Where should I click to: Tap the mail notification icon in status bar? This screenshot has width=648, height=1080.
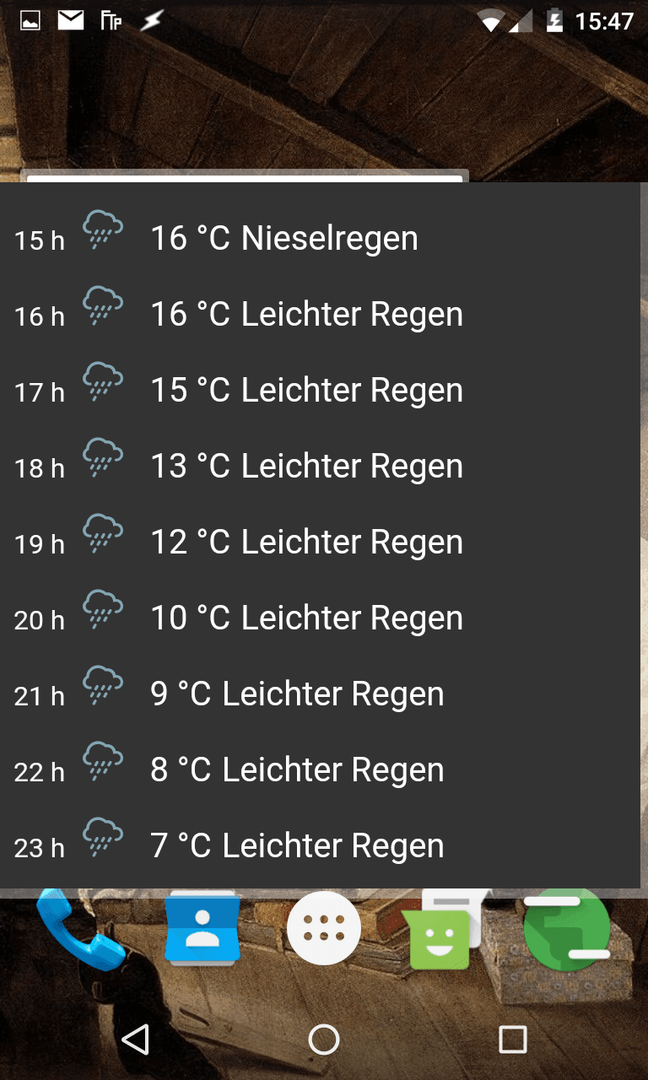[x=70, y=21]
